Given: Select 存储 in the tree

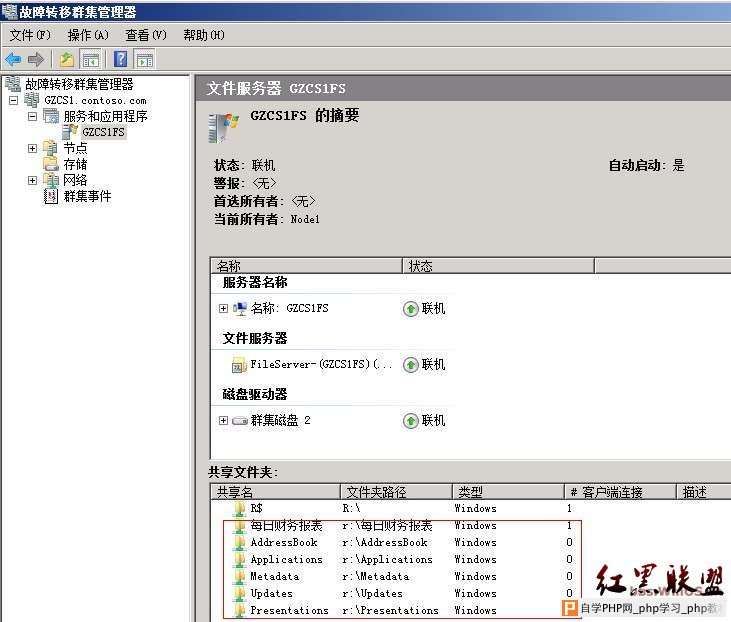Looking at the screenshot, I should pyautogui.click(x=76, y=164).
